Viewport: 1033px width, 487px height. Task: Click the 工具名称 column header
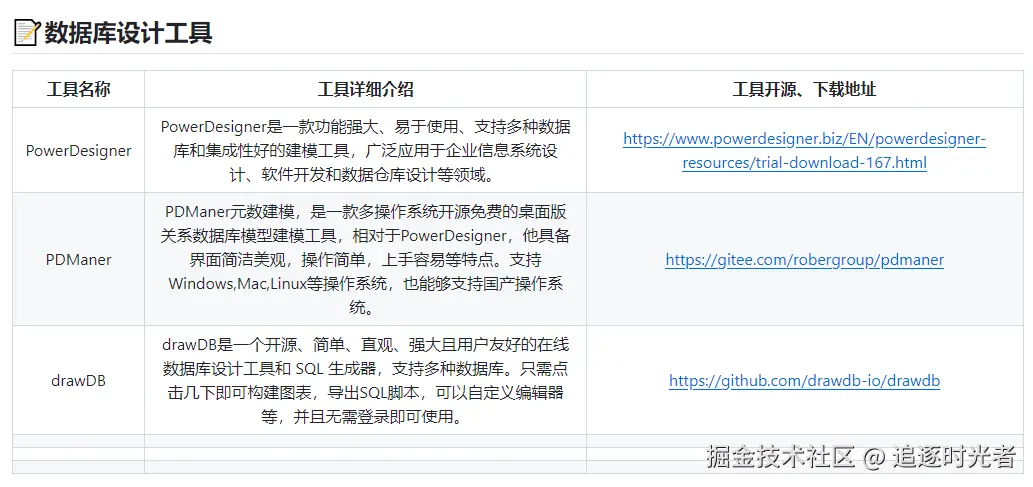(x=78, y=90)
